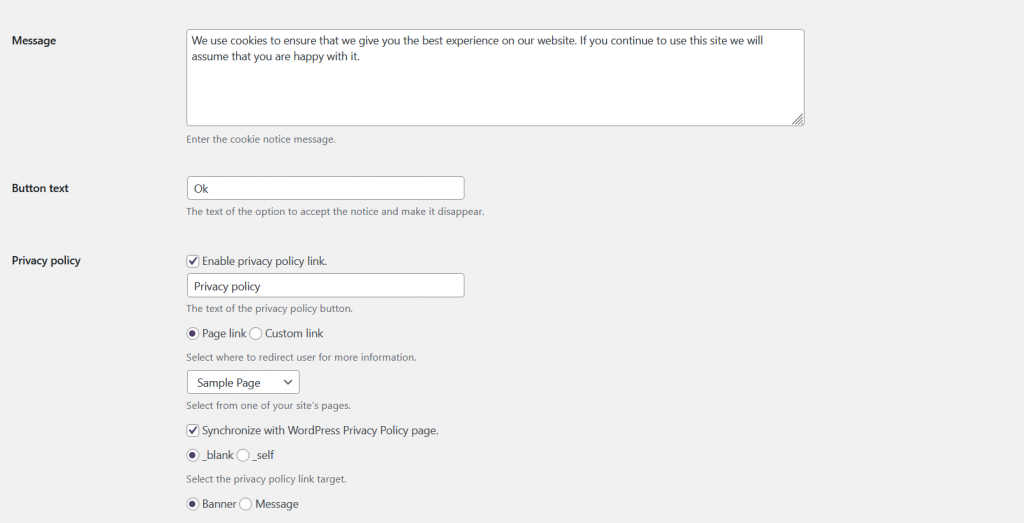Click inside the cookie Message textarea

[x=495, y=78]
